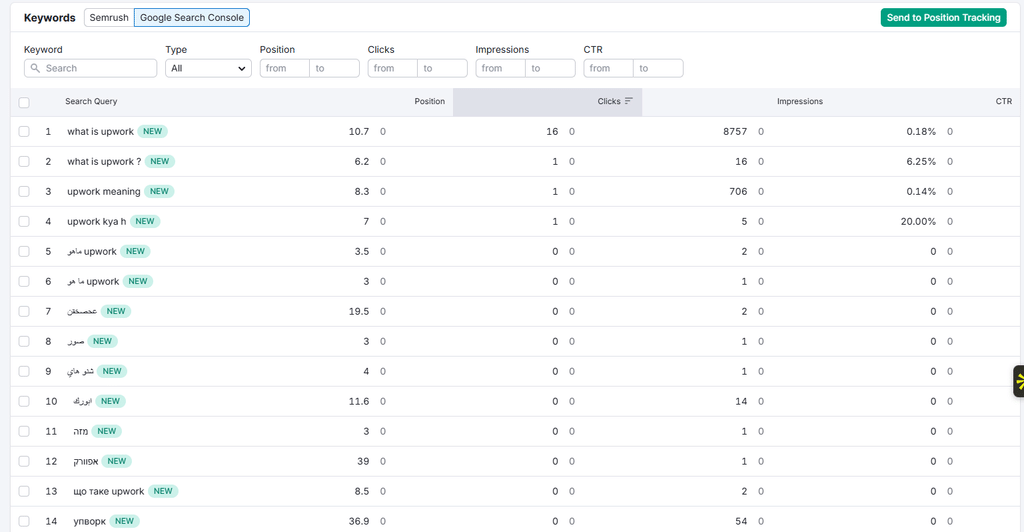
Task: Click the NEW badge next to 'upwork meaning'
Action: pyautogui.click(x=159, y=191)
